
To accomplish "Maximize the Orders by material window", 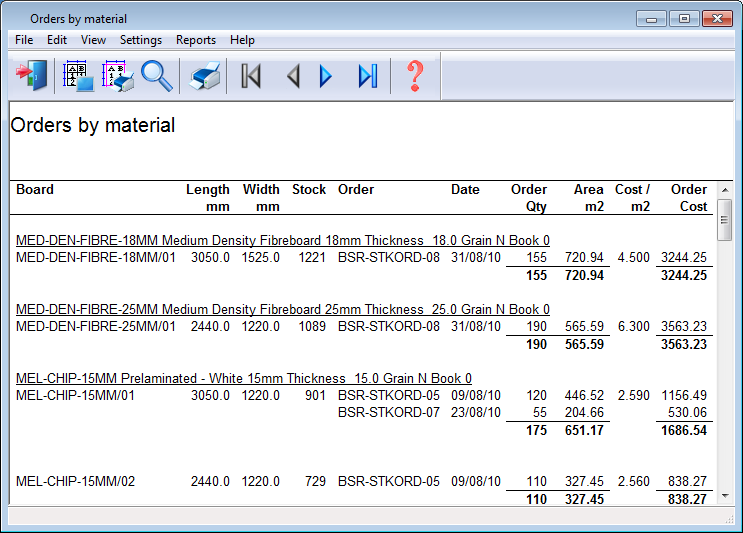I will click(684, 19).
